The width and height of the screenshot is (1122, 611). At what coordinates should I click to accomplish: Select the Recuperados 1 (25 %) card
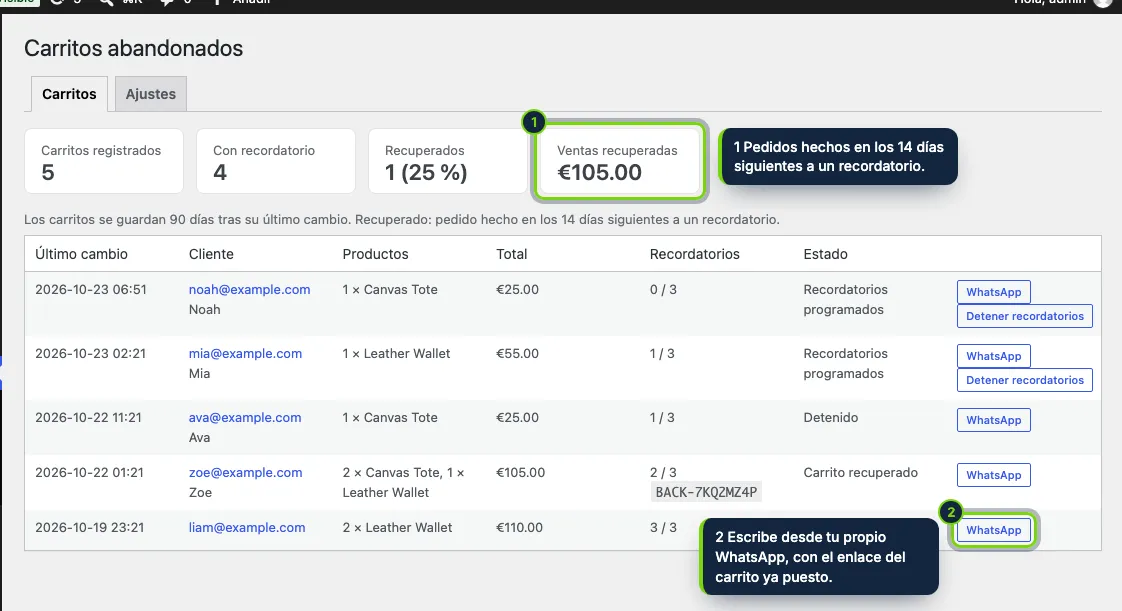click(447, 161)
